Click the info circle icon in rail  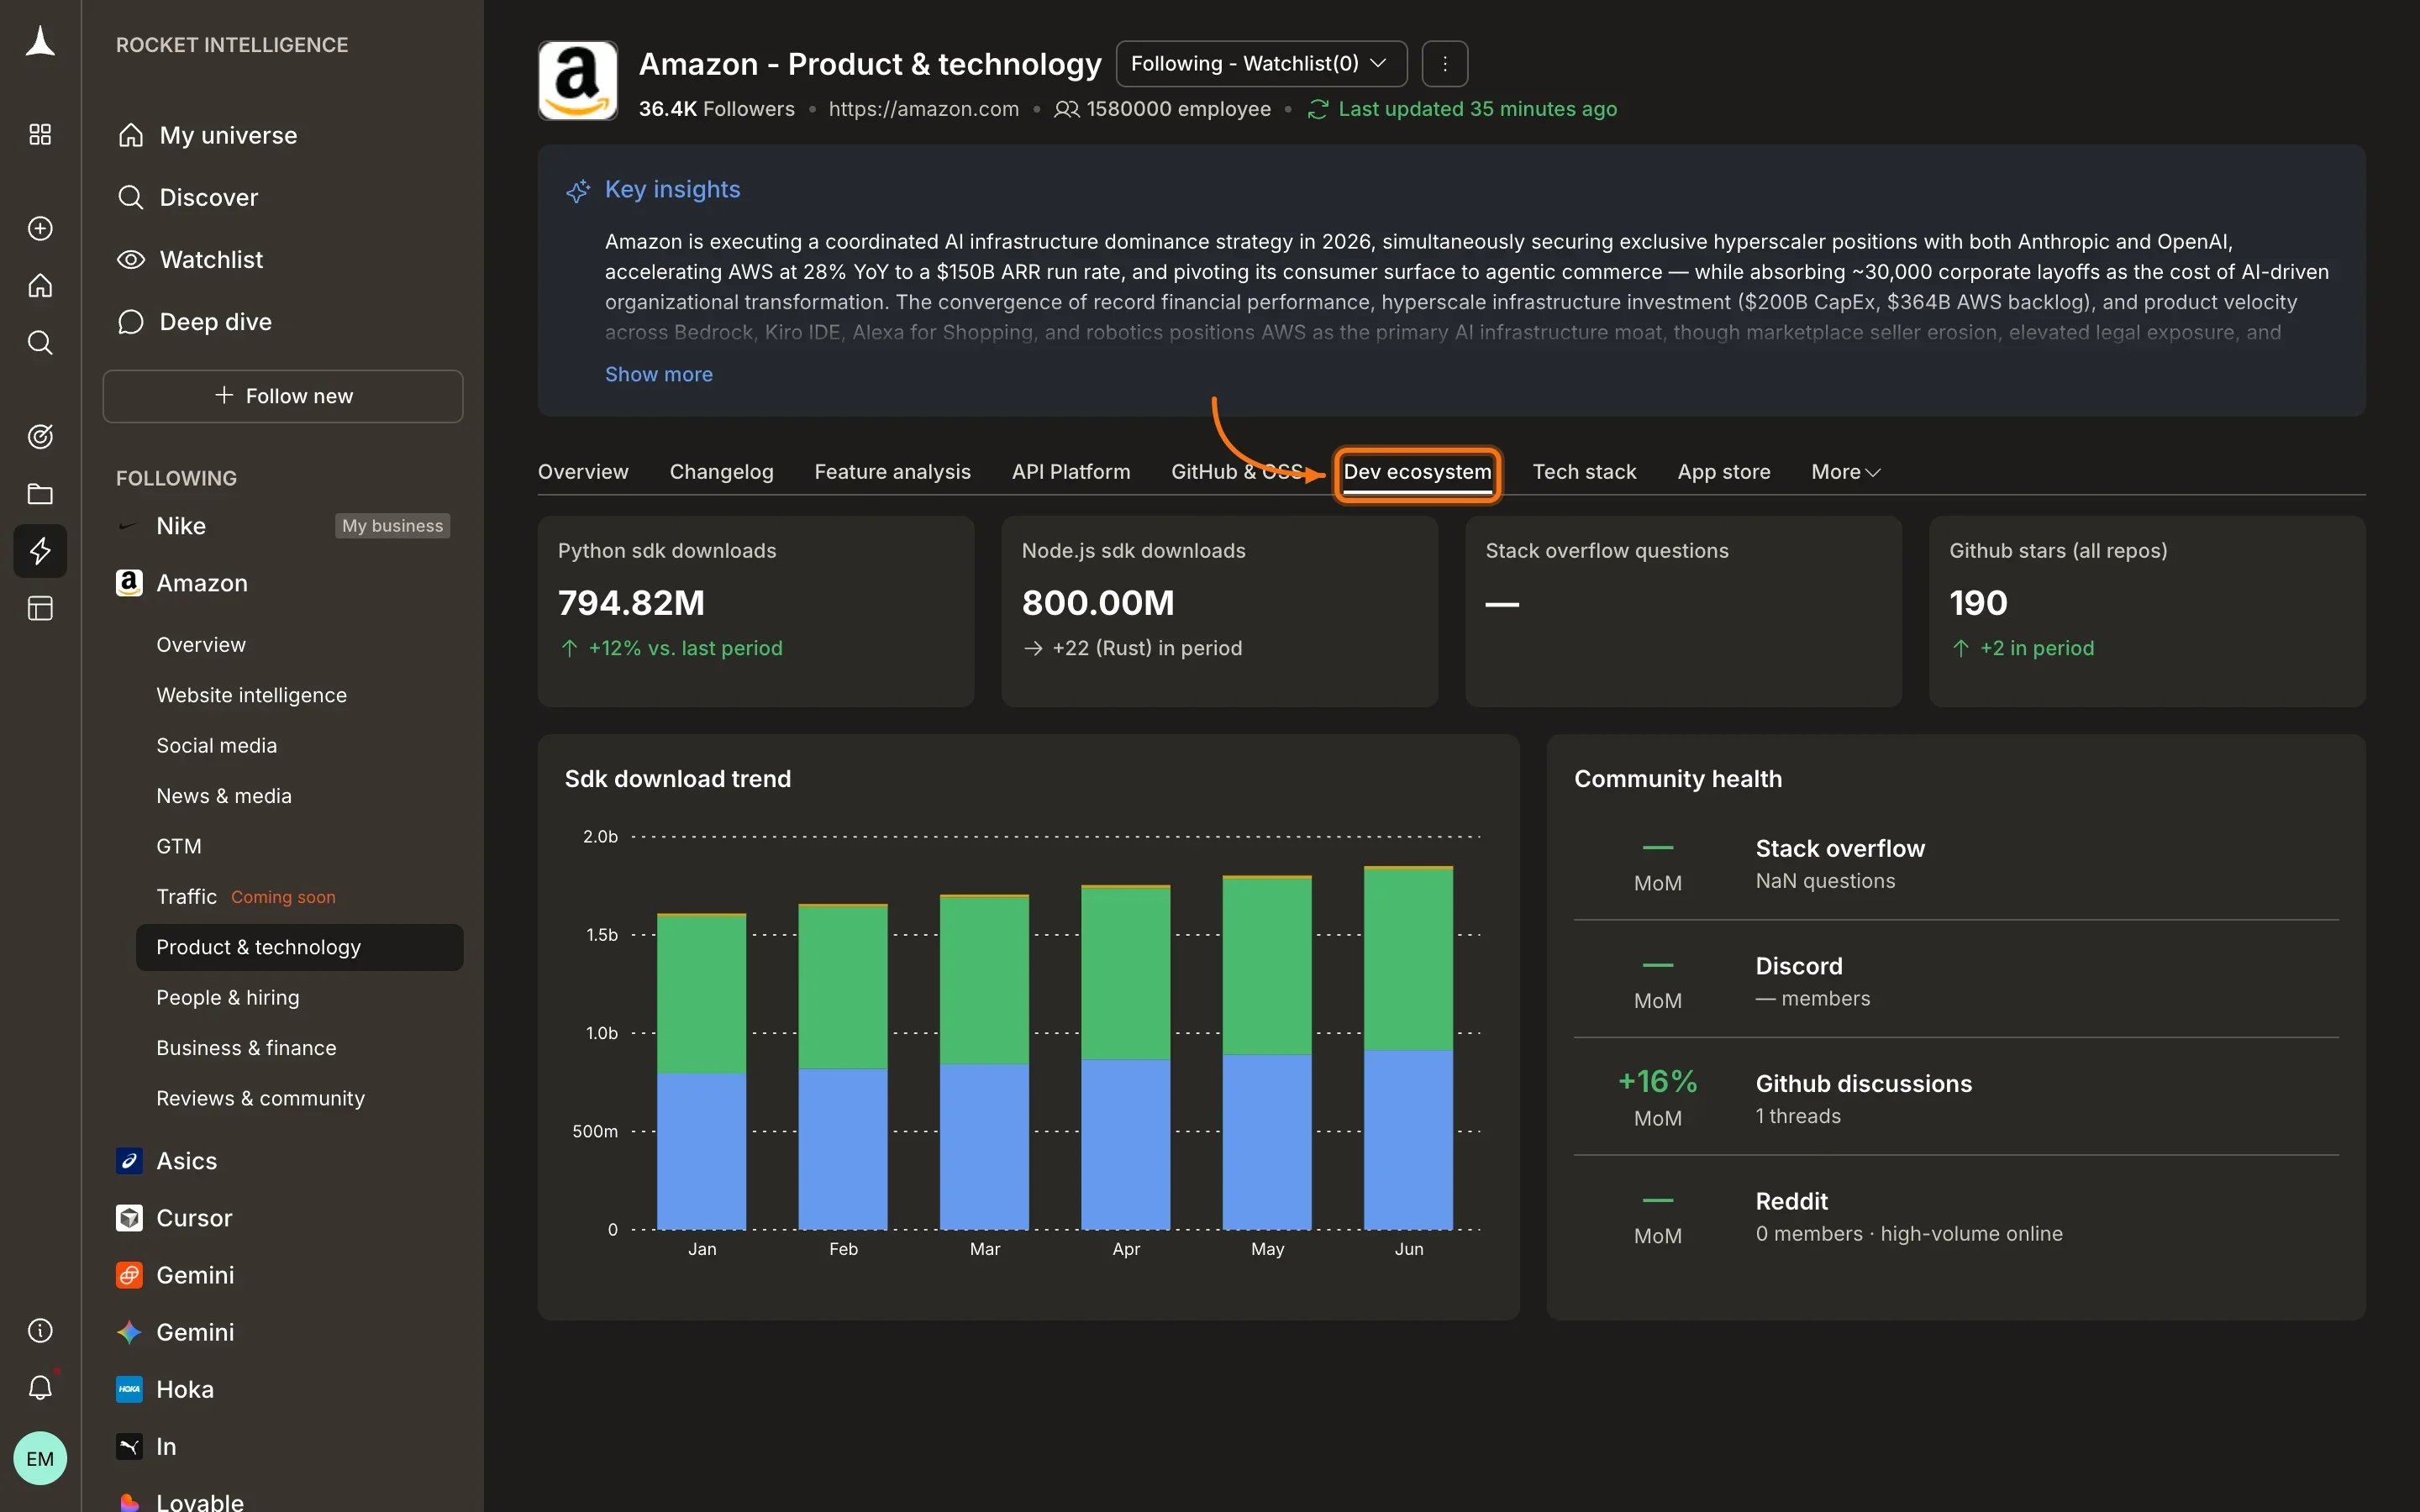coord(40,1330)
